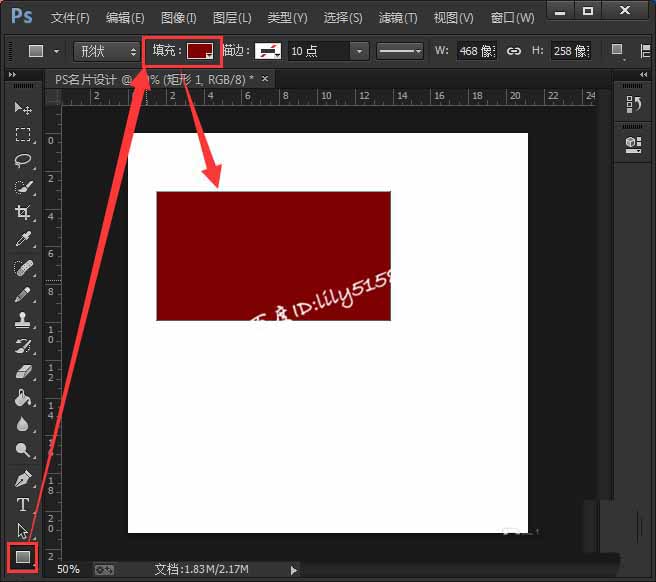Viewport: 656px width, 582px height.
Task: Select the Rectangle shape tool
Action: (22, 557)
